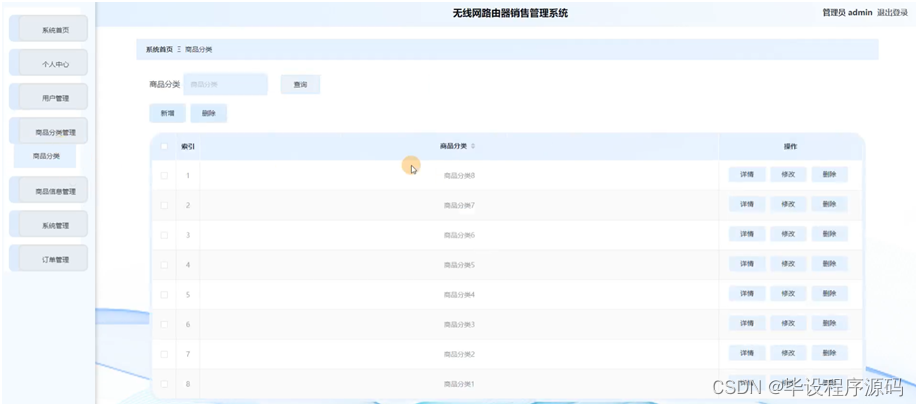Check the checkbox for row 商品分类8
918x406 pixels.
(164, 175)
